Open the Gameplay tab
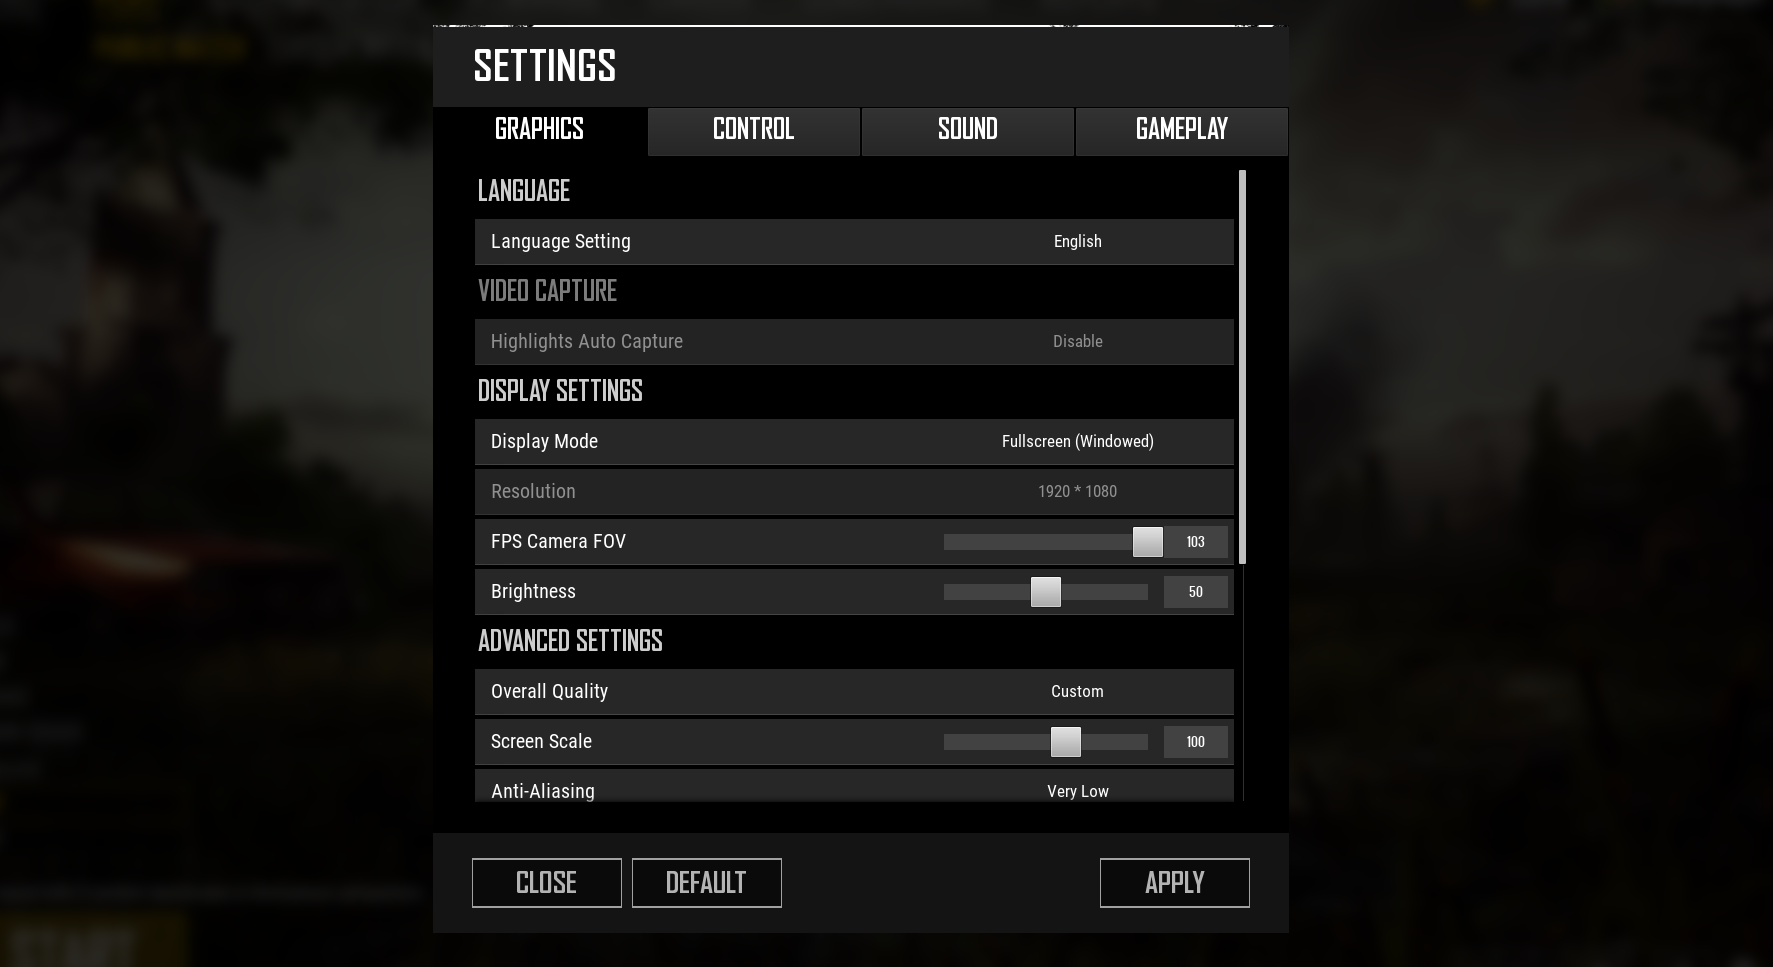Viewport: 1773px width, 967px height. pos(1181,130)
